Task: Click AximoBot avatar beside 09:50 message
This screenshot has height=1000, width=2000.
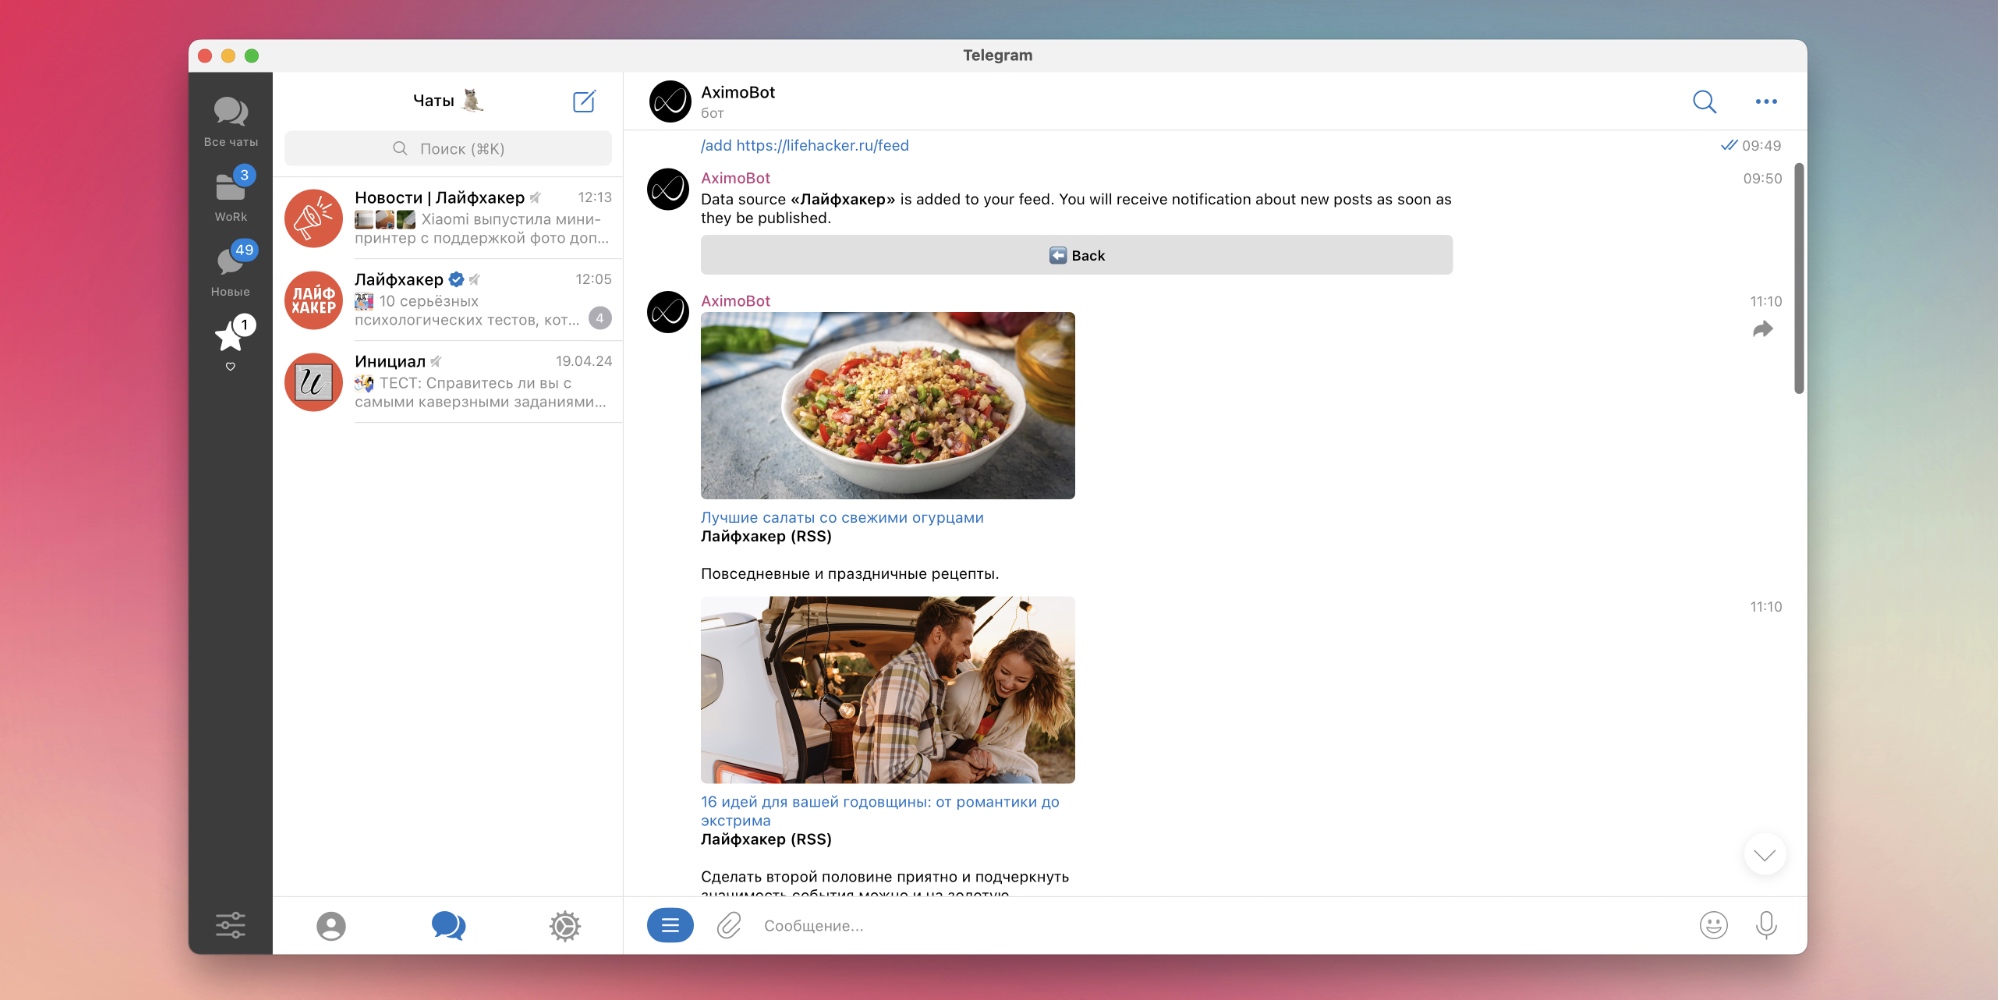Action: coord(668,189)
